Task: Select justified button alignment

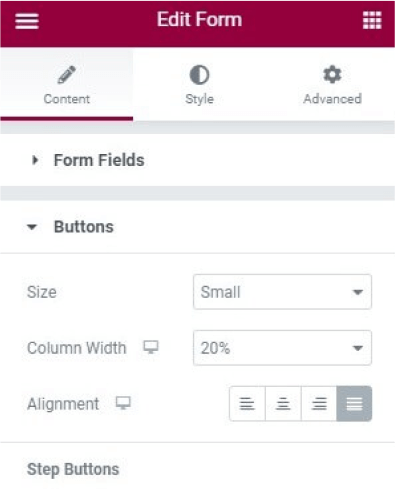Action: 354,404
